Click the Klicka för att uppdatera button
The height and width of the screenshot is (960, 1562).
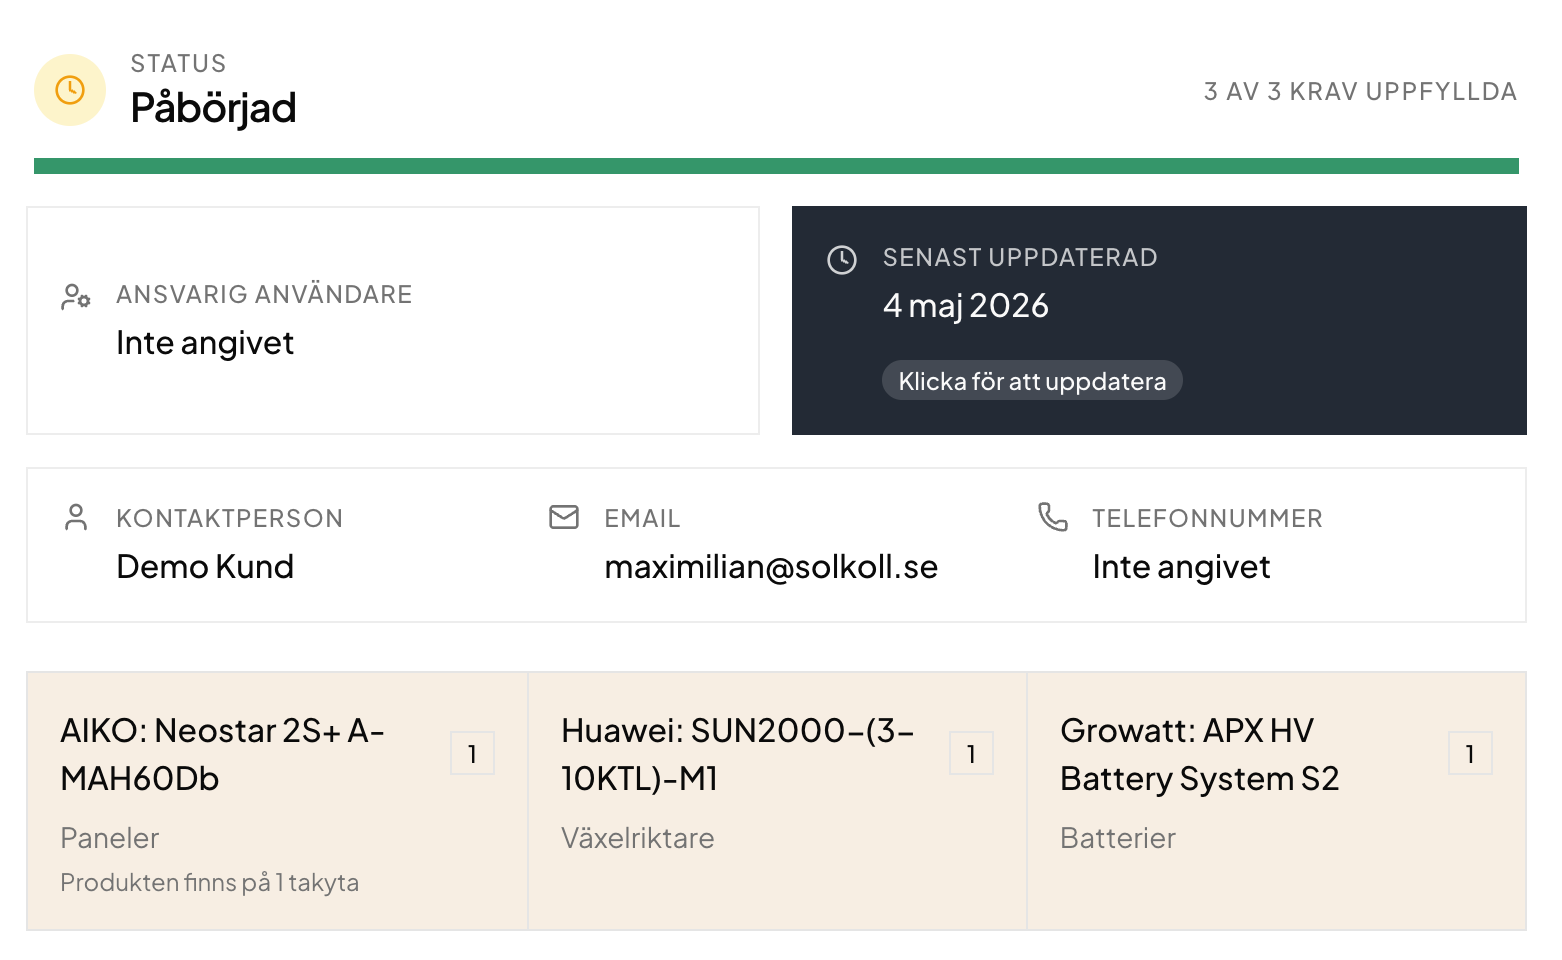1032,380
